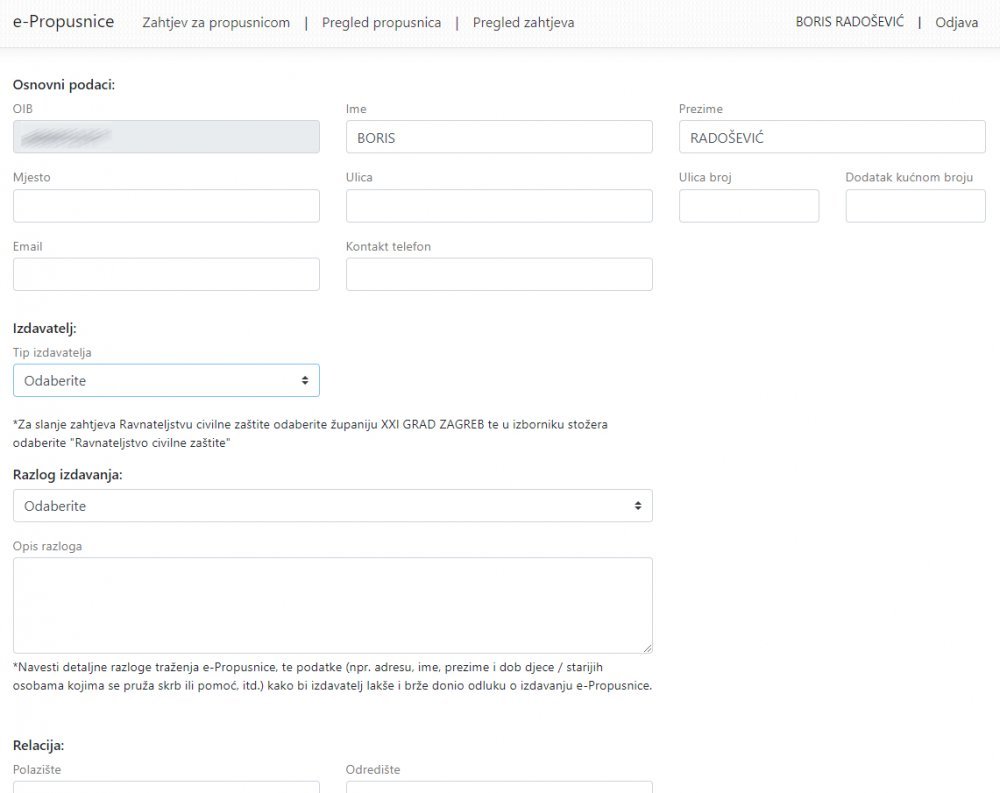The width and height of the screenshot is (1000, 793).
Task: Log out via Odjava link
Action: [x=956, y=22]
